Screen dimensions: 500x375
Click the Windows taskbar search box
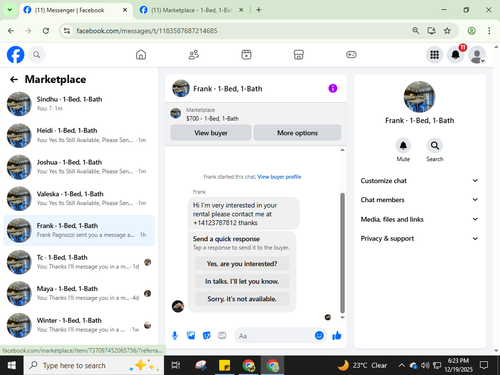[94, 365]
